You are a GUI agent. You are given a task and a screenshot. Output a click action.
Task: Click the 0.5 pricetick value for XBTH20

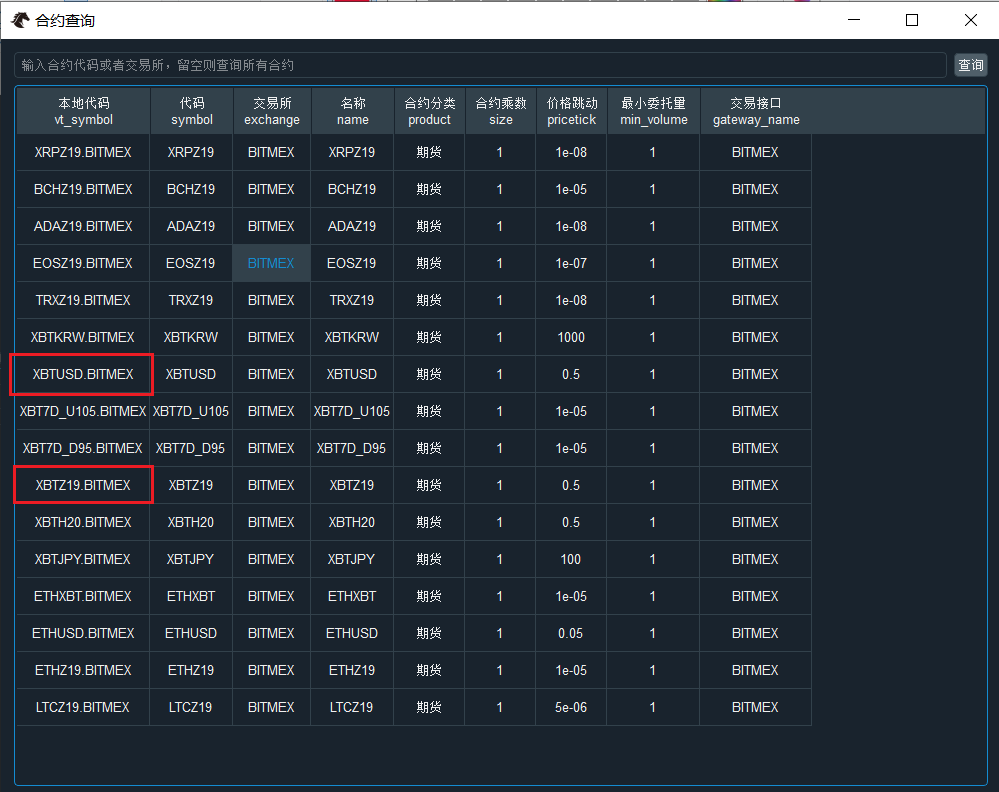pos(571,522)
